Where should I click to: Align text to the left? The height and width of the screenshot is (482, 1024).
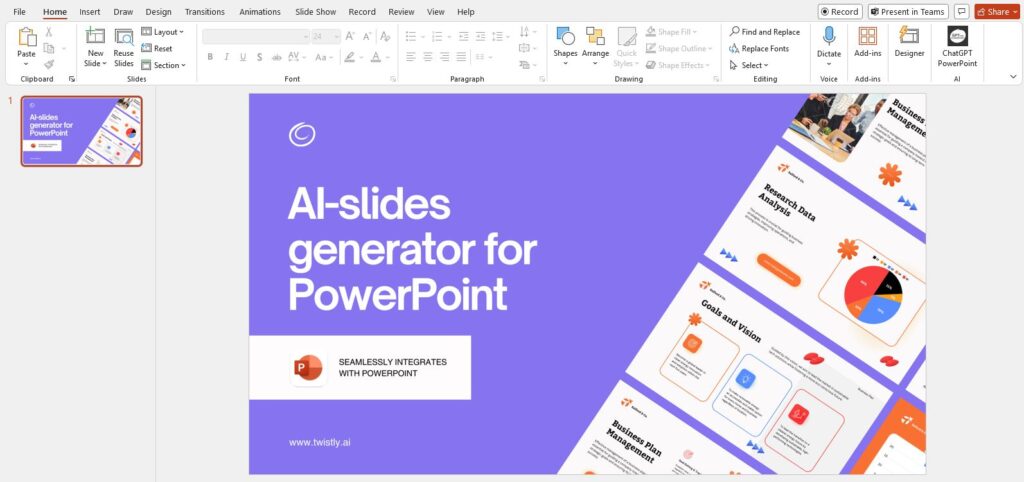411,57
